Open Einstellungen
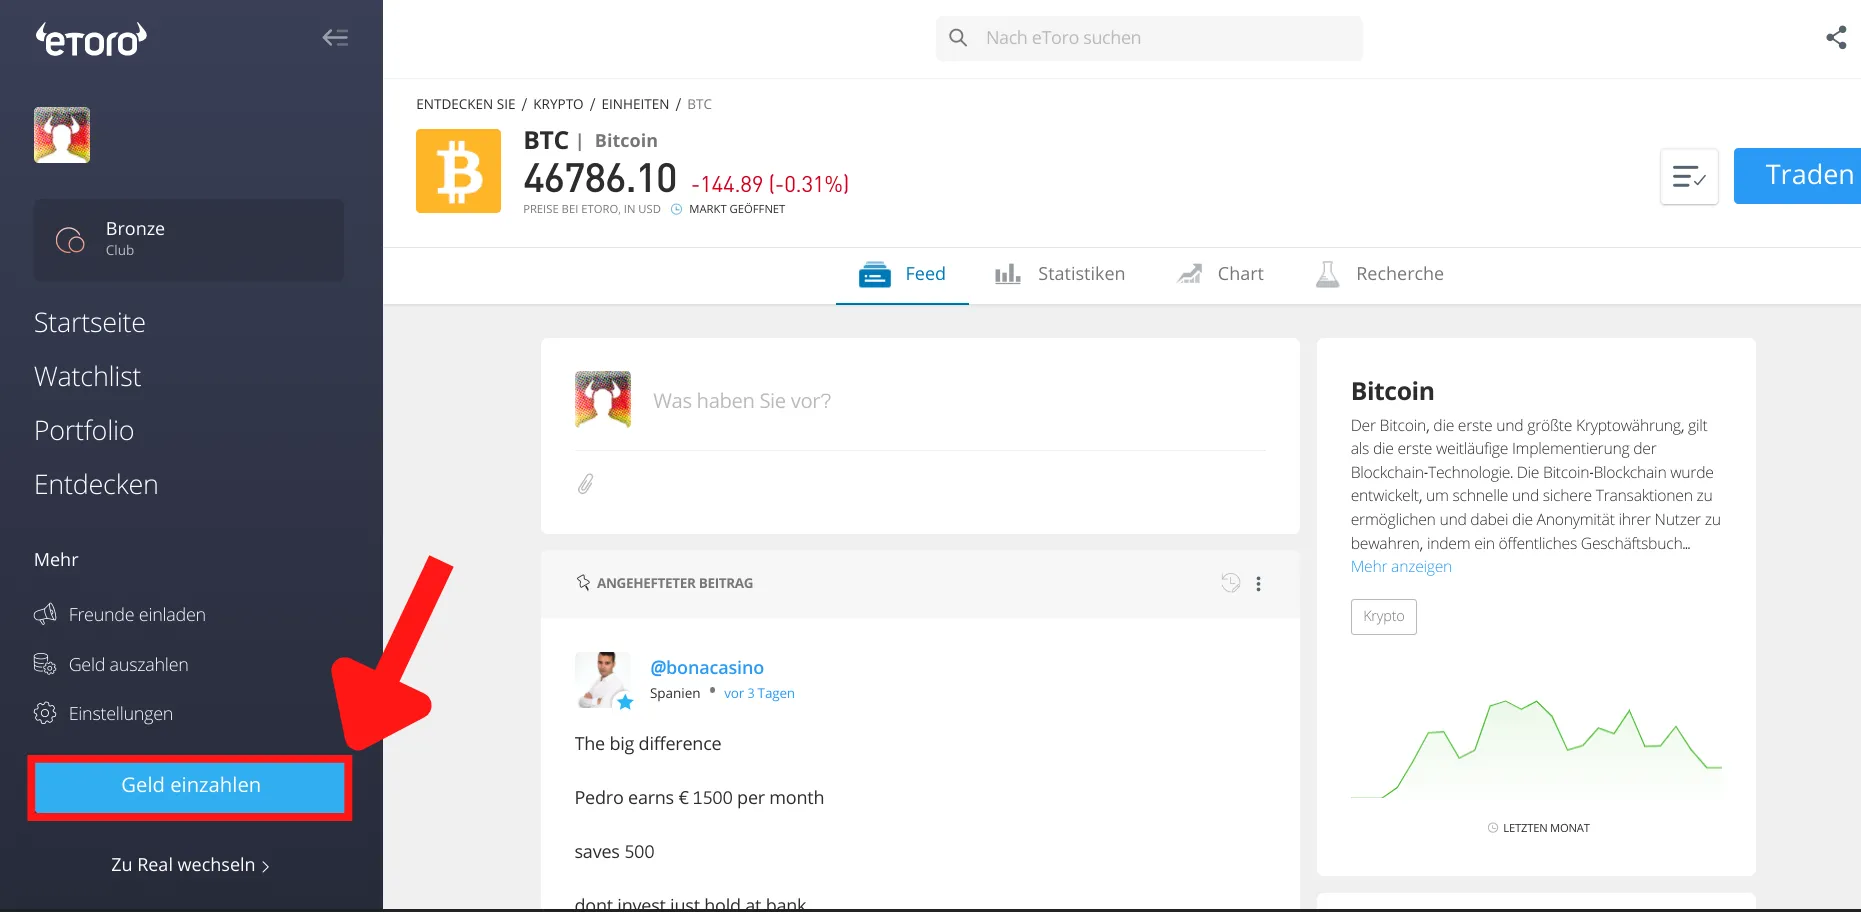Viewport: 1861px width, 912px height. 121,713
